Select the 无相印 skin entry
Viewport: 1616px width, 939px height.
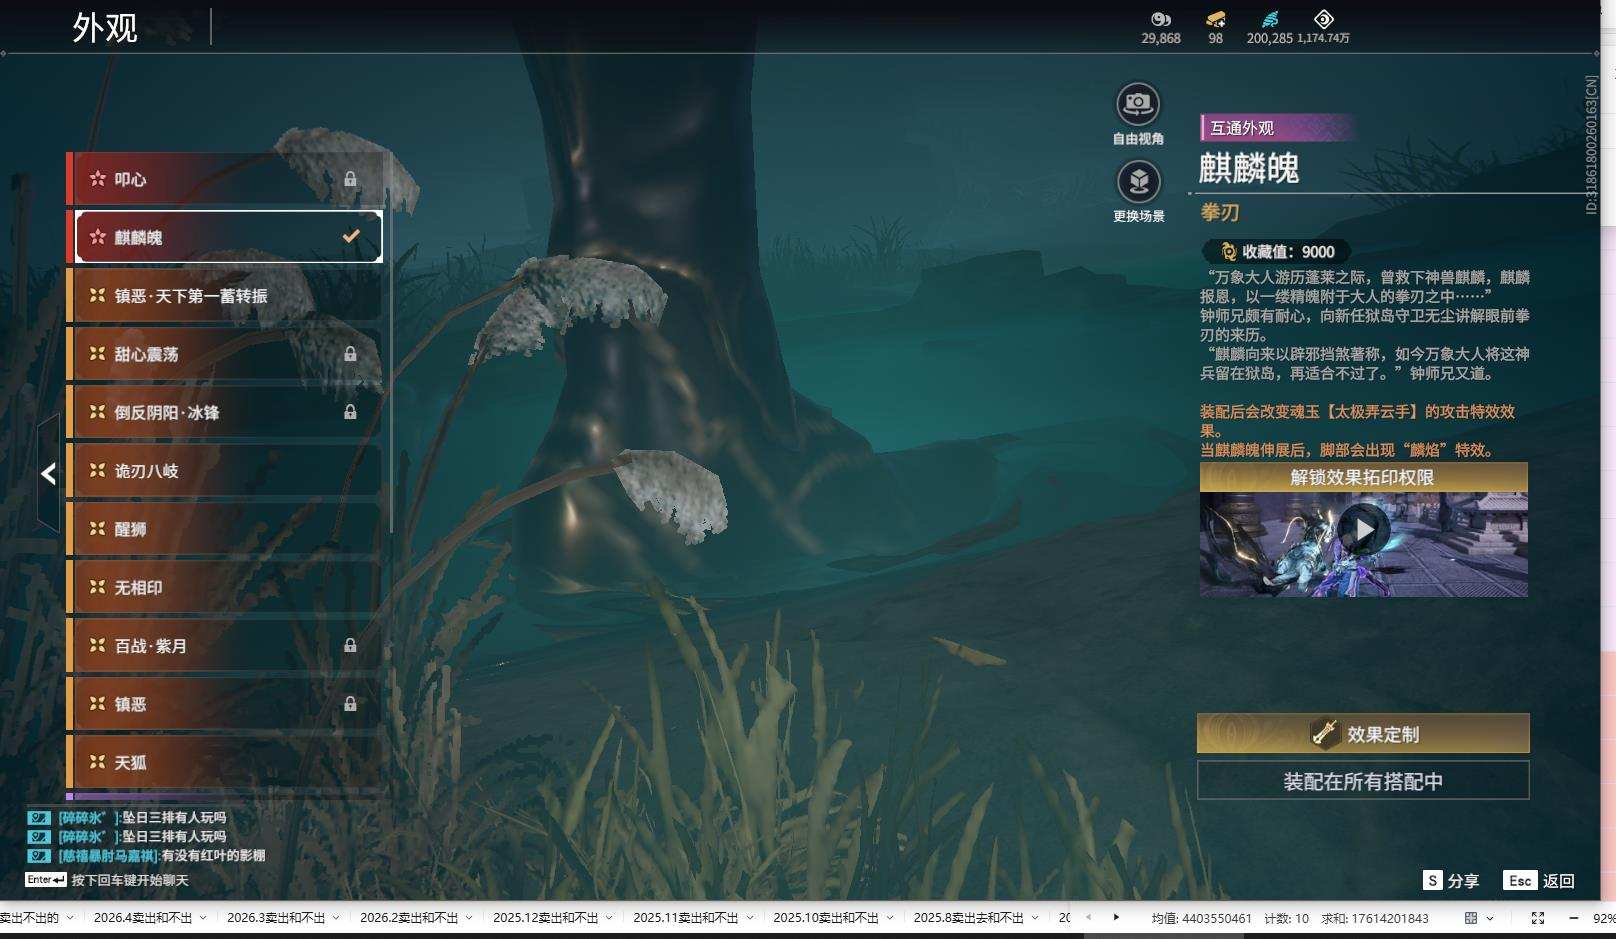pyautogui.click(x=225, y=588)
